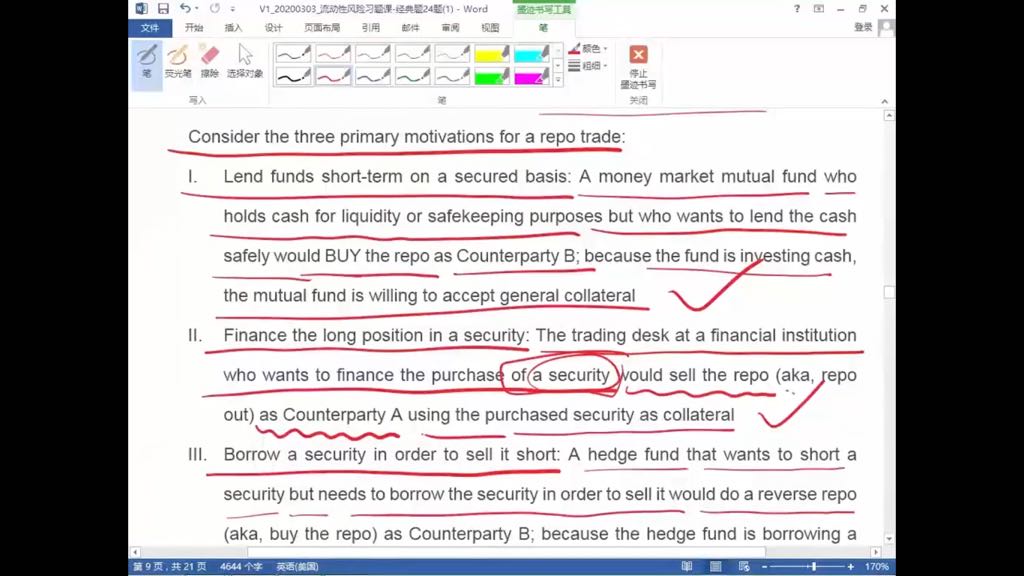Choose the selected red pen in bottom row
The image size is (1024, 576).
333,77
